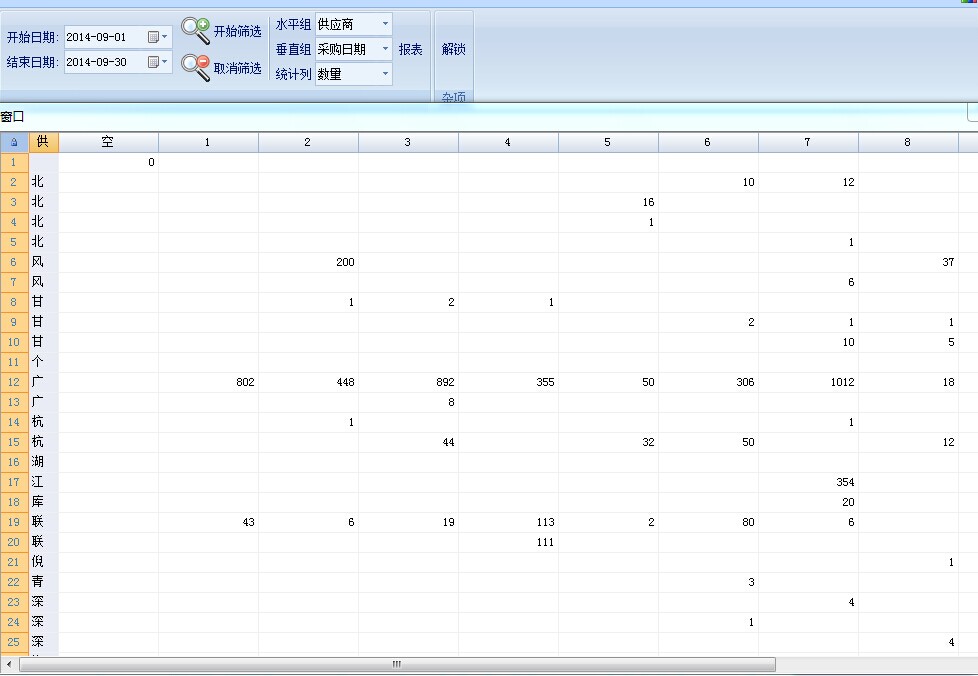
Task: Click the cell with value 1012
Action: coord(808,382)
